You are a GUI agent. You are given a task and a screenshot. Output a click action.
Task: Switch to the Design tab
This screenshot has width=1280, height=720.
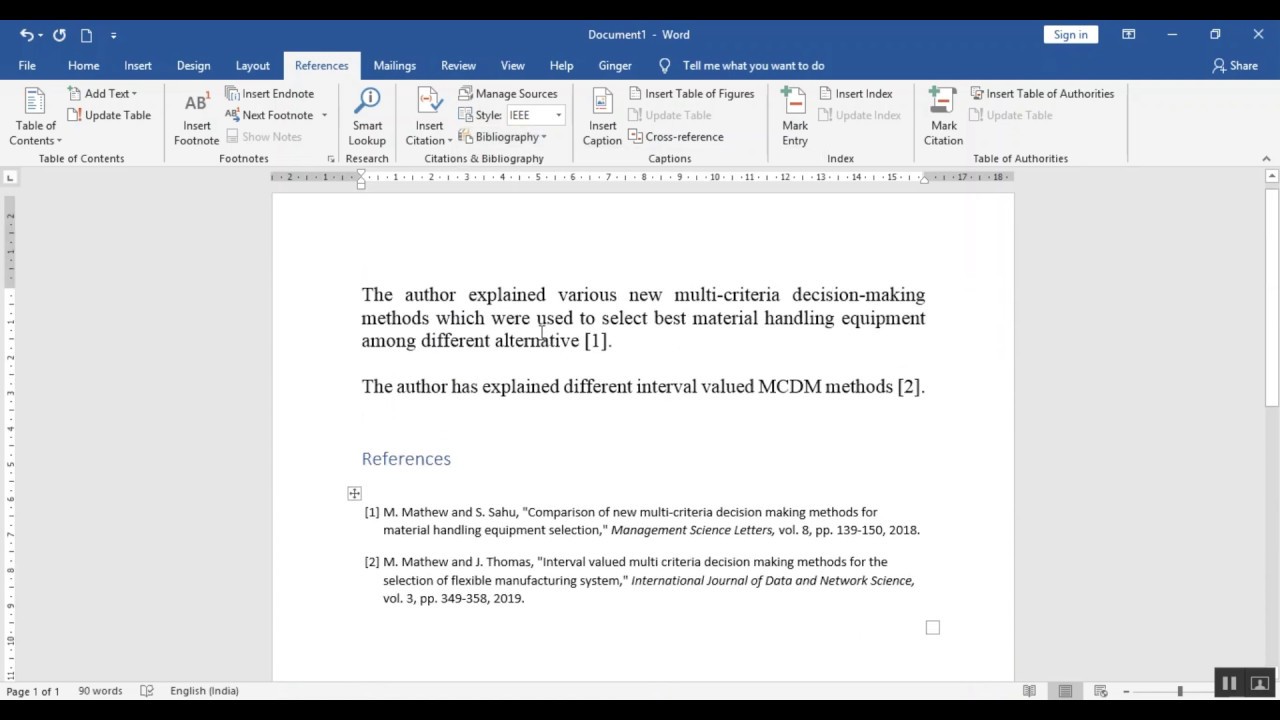(x=193, y=65)
